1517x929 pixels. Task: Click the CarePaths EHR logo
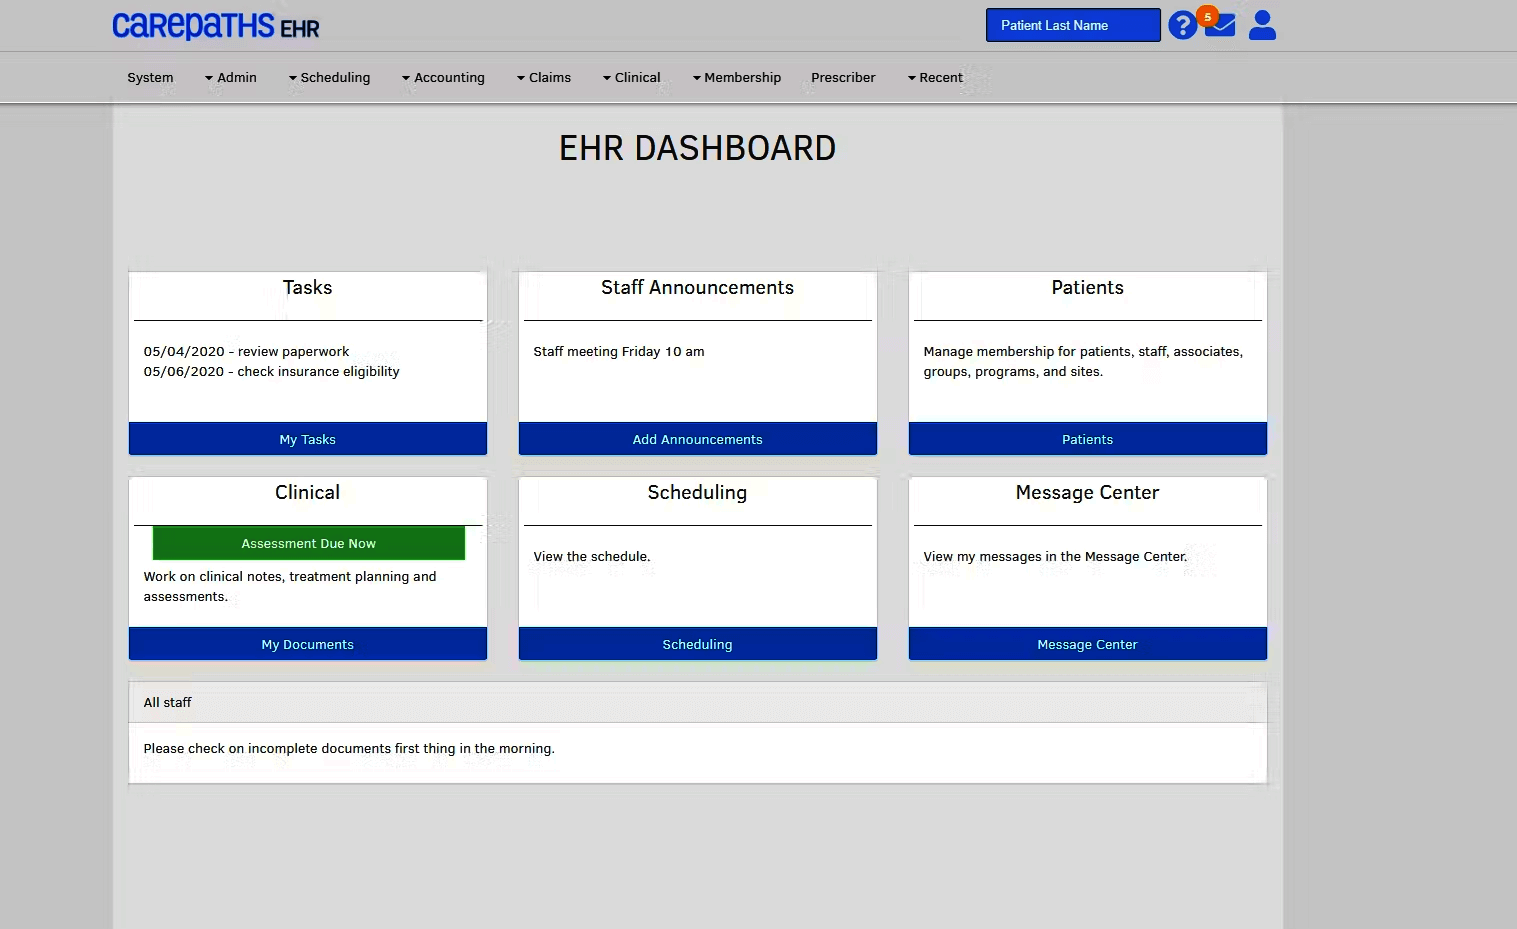(215, 26)
